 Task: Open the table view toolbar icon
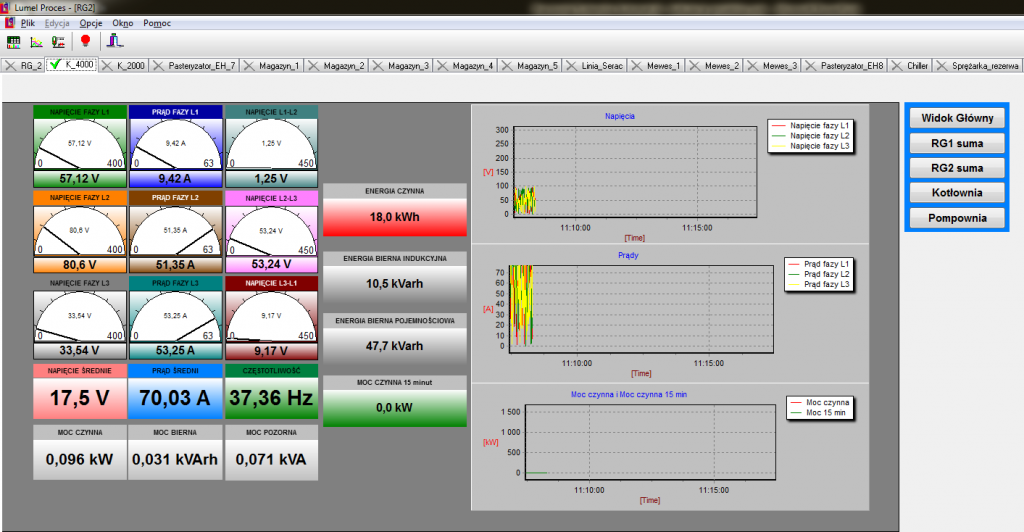[x=13, y=42]
